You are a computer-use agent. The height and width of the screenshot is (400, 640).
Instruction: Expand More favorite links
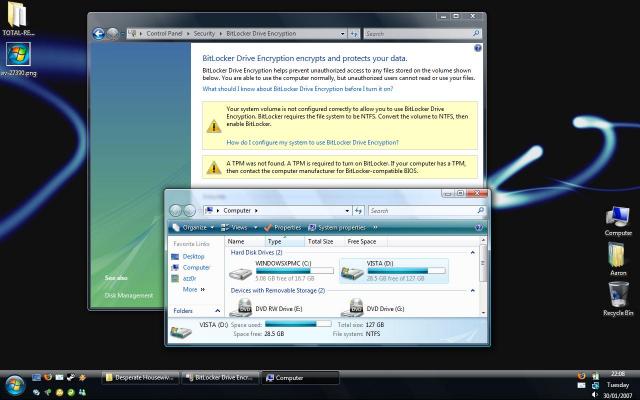pyautogui.click(x=194, y=289)
